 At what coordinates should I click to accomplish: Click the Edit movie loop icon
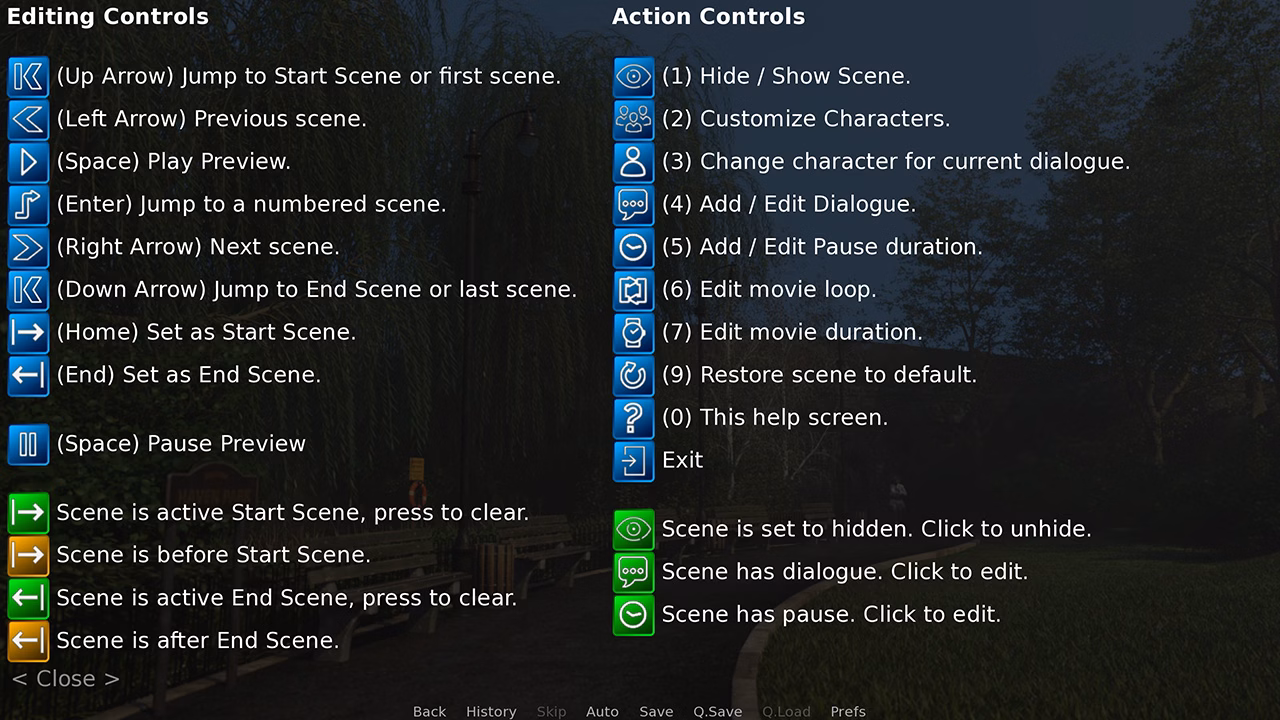(x=633, y=290)
